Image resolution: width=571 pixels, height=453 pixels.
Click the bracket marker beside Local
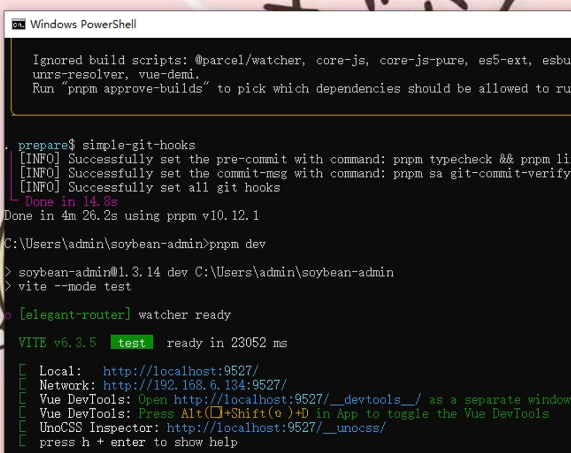click(x=23, y=371)
